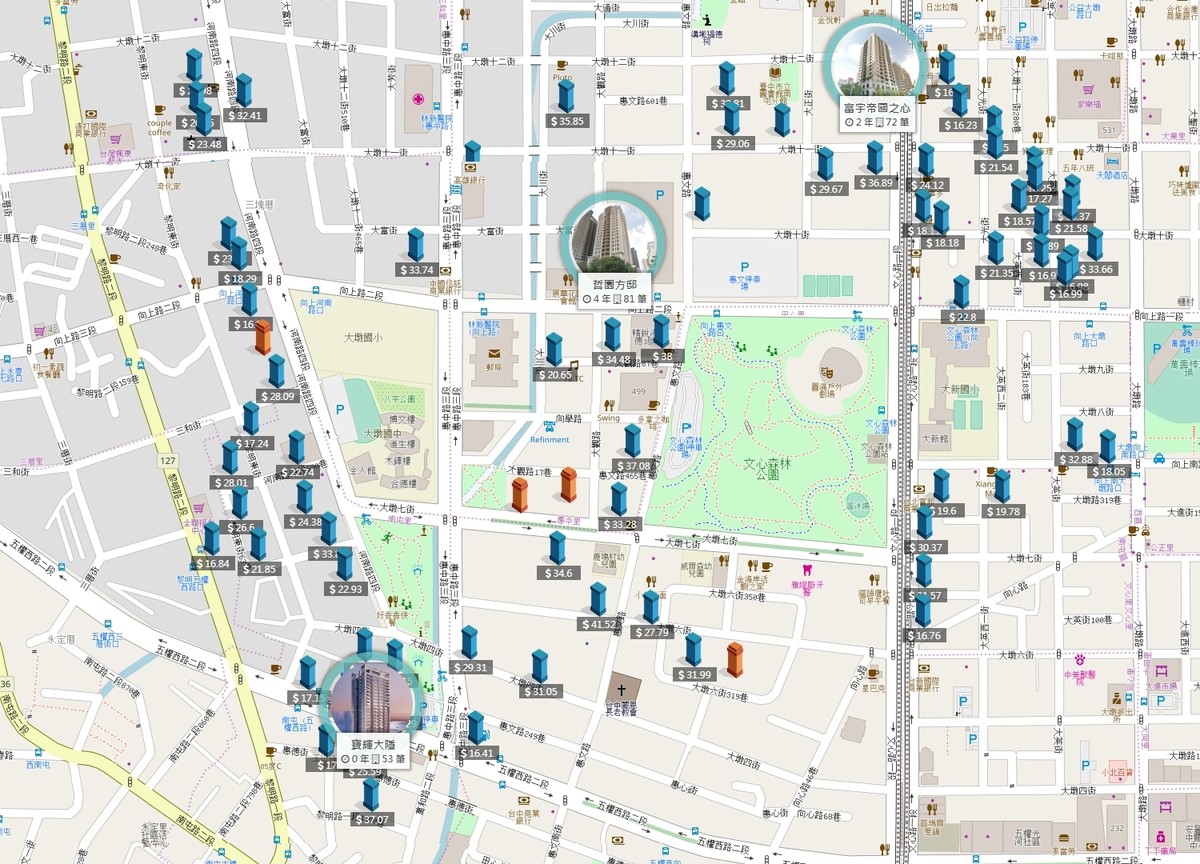Click the $18.05 price label
1200x864 pixels.
coord(1108,471)
